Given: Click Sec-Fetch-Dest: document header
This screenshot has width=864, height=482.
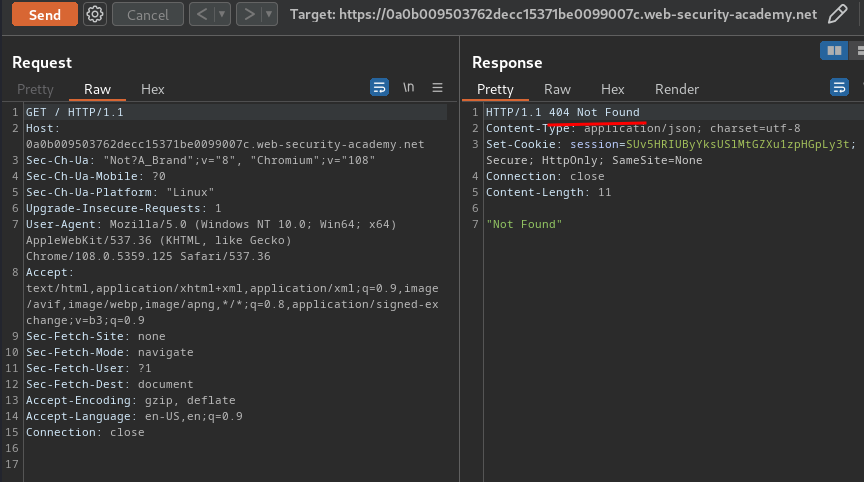Looking at the screenshot, I should [109, 384].
